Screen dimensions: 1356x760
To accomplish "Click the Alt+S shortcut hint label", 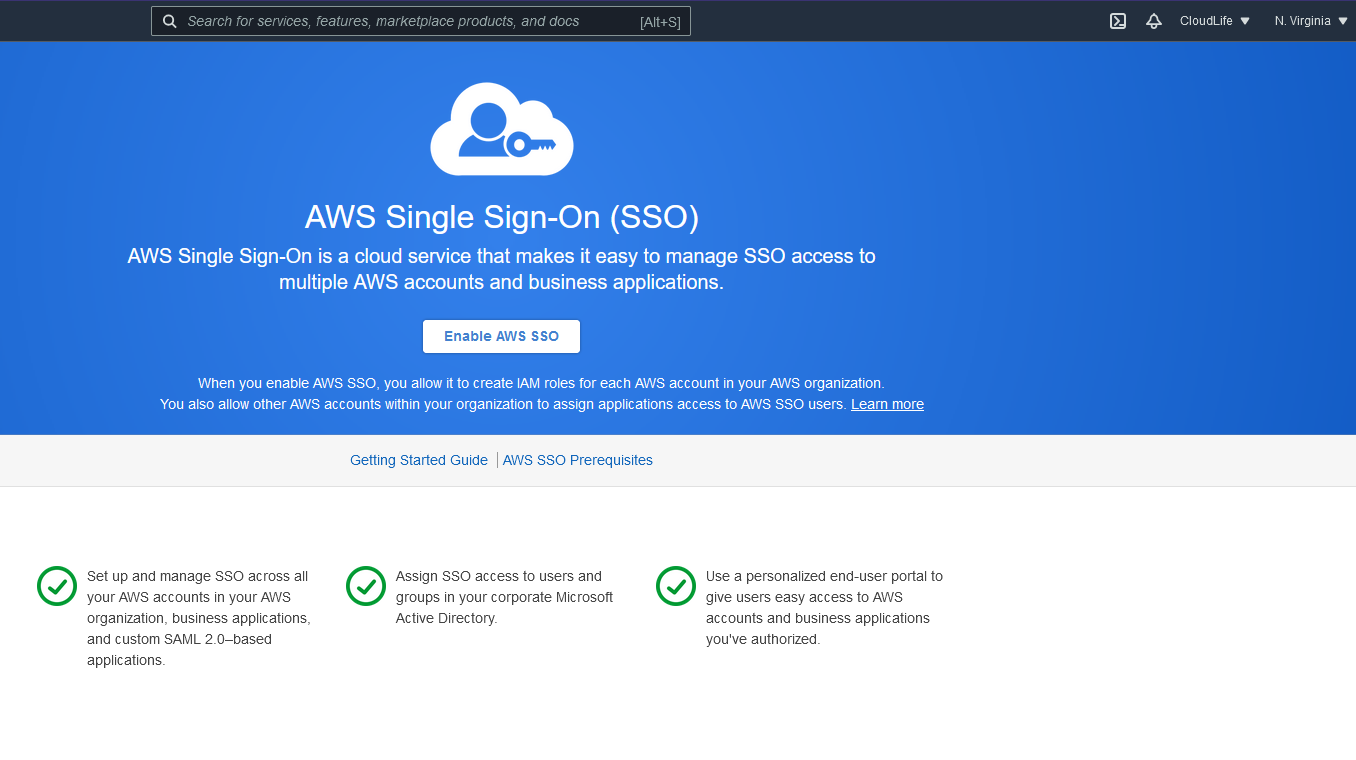I will [662, 21].
